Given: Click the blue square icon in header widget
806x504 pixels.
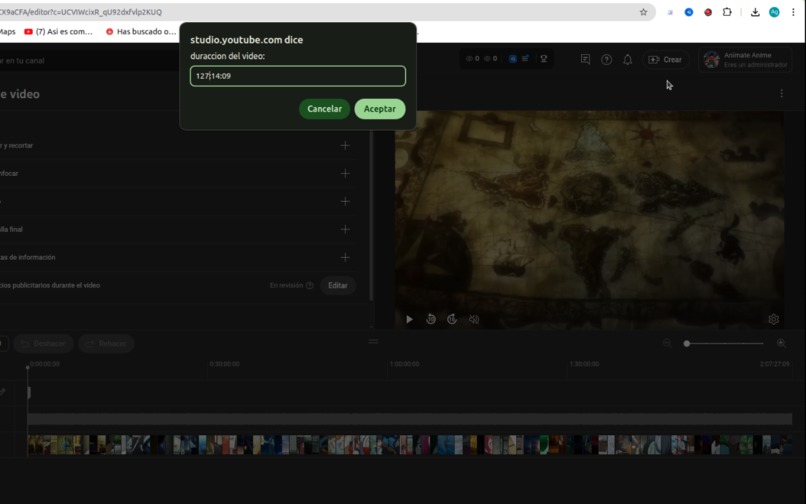Looking at the screenshot, I should pyautogui.click(x=512, y=59).
